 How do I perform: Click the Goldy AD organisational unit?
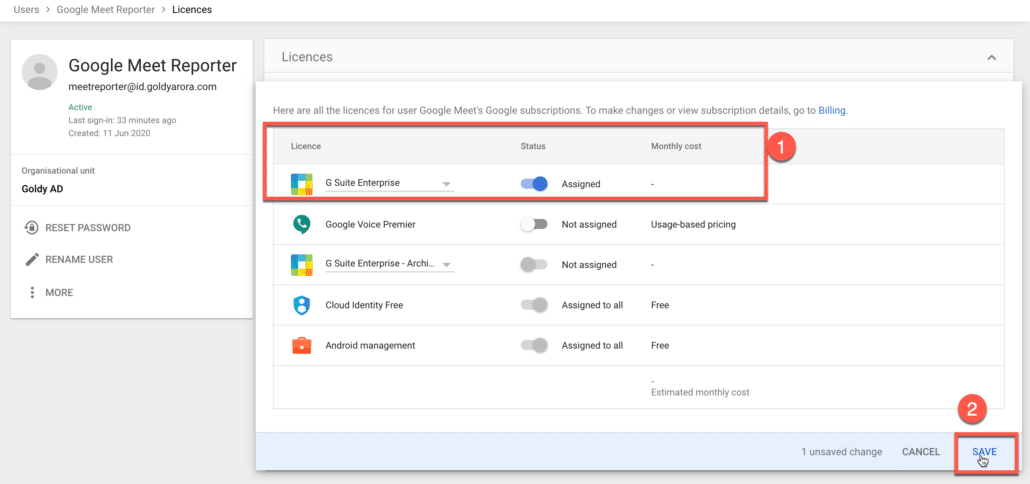pyautogui.click(x=43, y=188)
